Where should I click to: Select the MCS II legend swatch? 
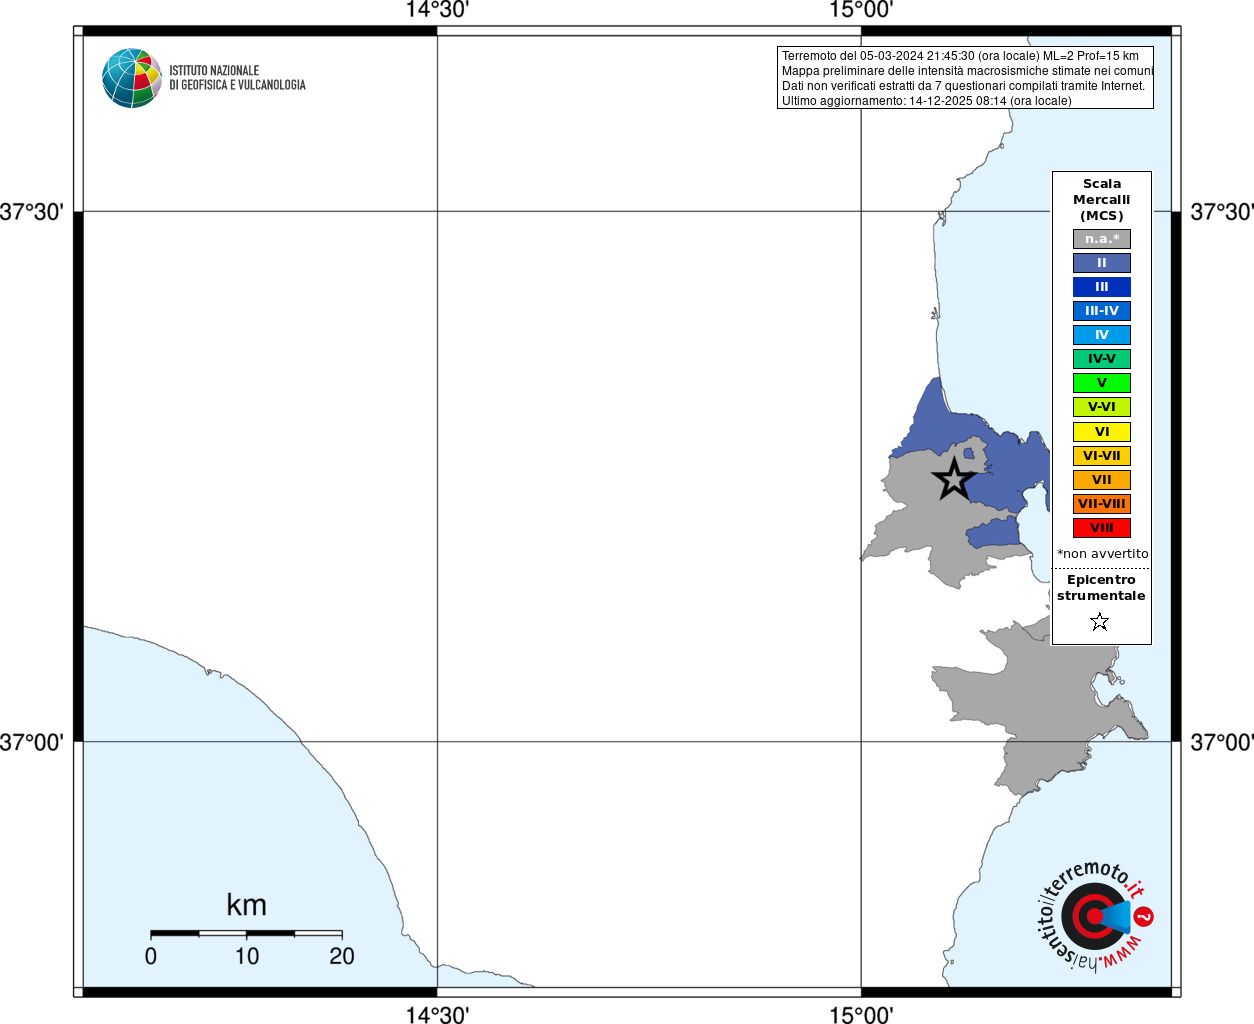click(1102, 263)
